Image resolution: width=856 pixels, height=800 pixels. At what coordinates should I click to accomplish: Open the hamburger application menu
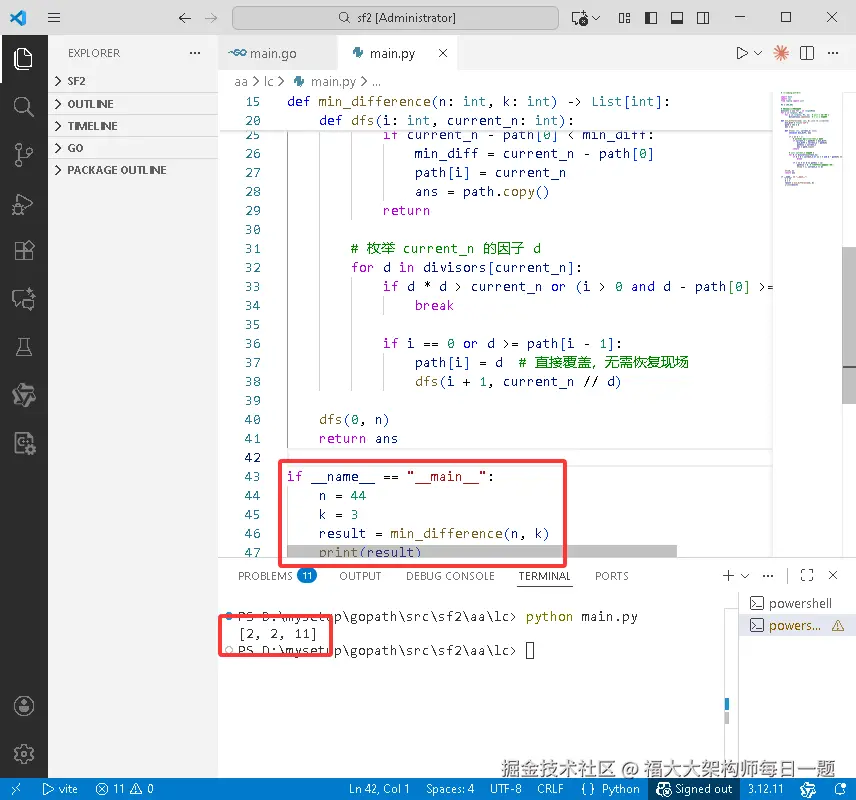point(54,17)
